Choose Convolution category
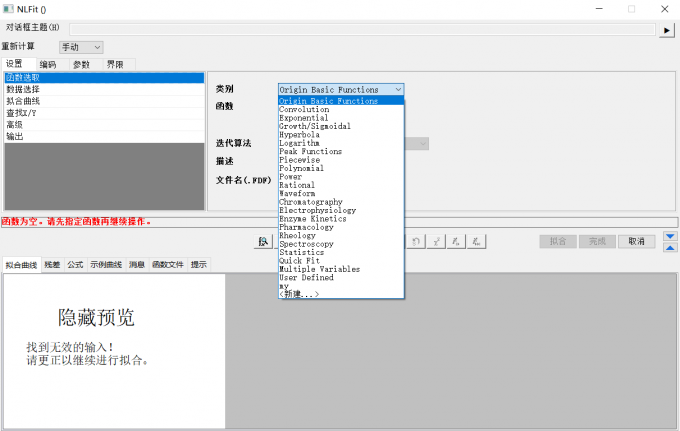The width and height of the screenshot is (680, 431). (341, 109)
